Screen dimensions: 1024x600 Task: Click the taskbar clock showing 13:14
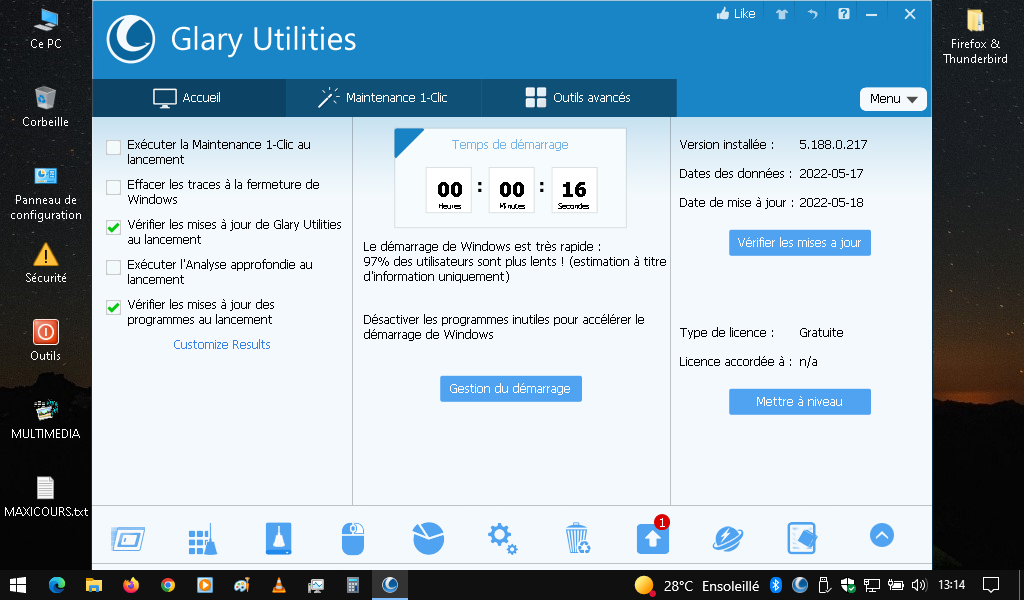[952, 585]
